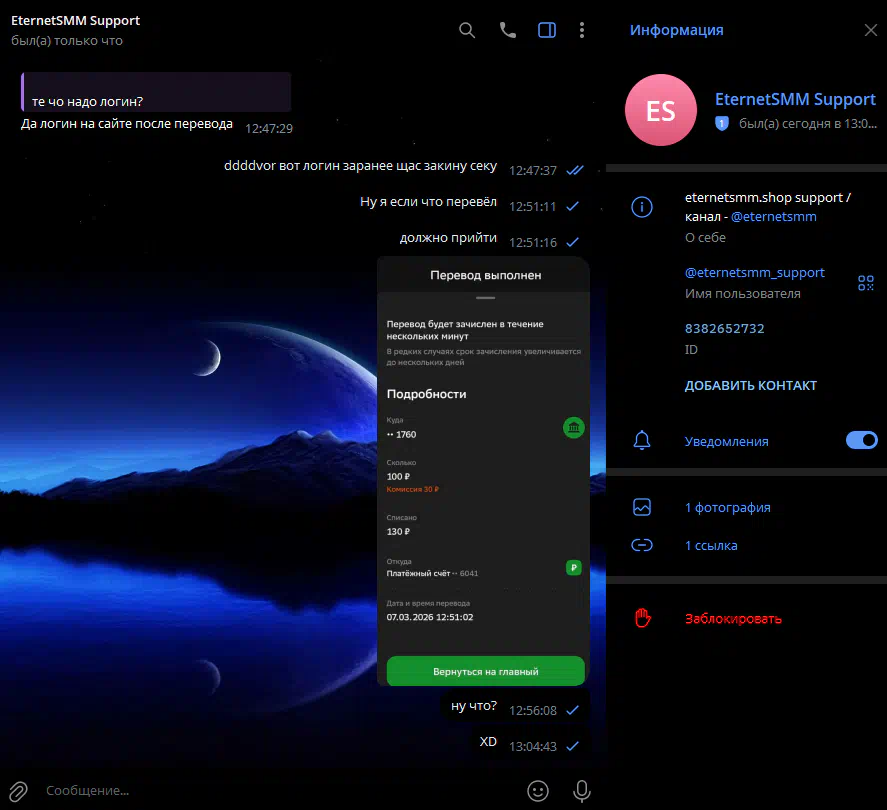Open the @eternetsmm channel link

[x=773, y=216]
